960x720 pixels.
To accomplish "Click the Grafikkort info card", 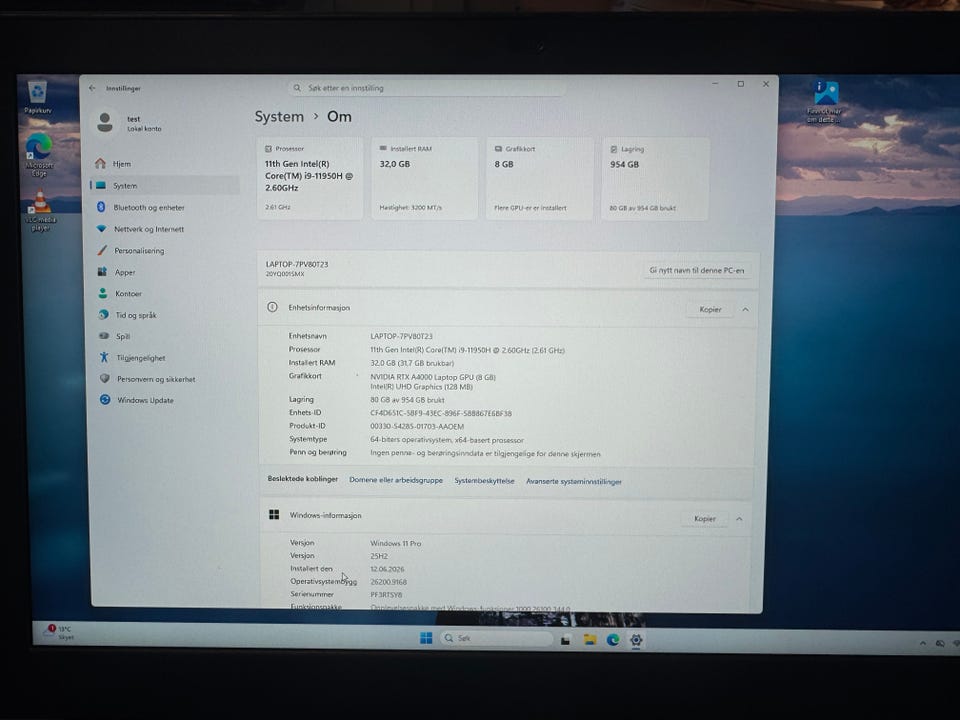I will [x=540, y=179].
